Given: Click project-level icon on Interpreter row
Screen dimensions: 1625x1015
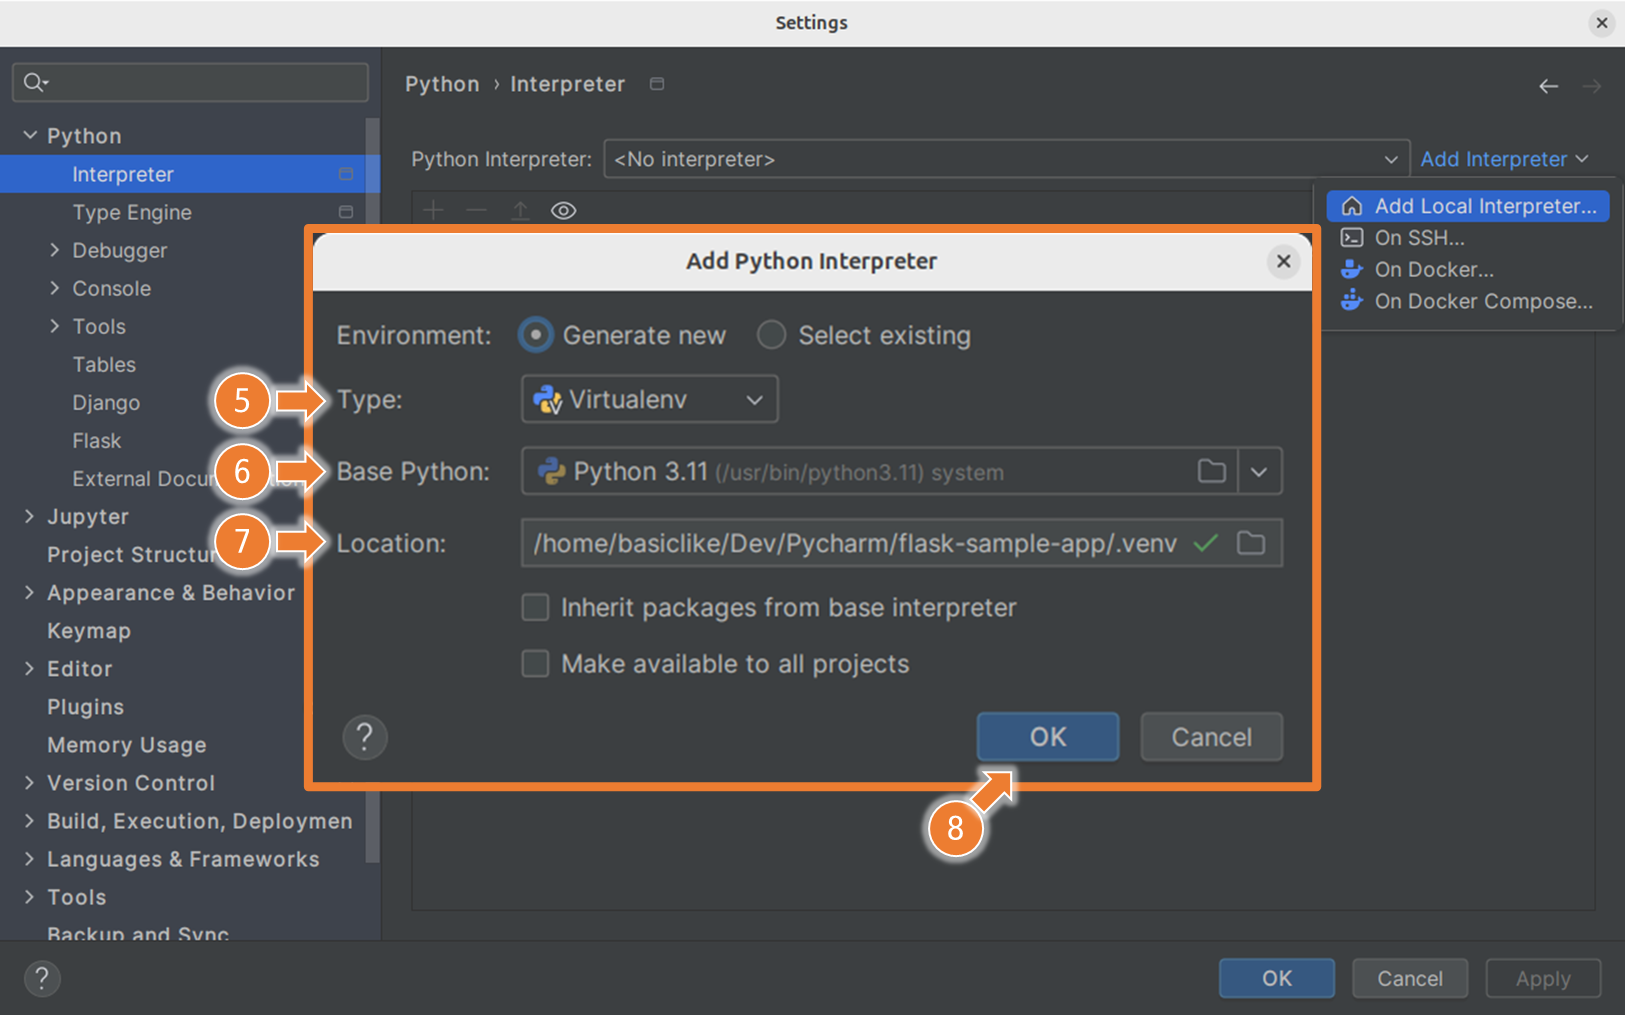Looking at the screenshot, I should [x=346, y=174].
